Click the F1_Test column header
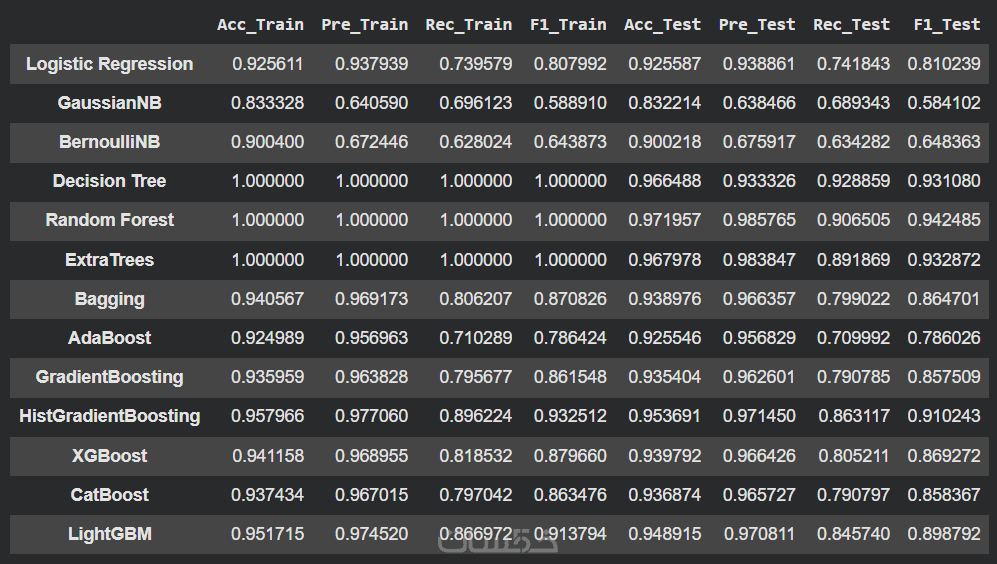Image resolution: width=997 pixels, height=564 pixels. [x=947, y=25]
